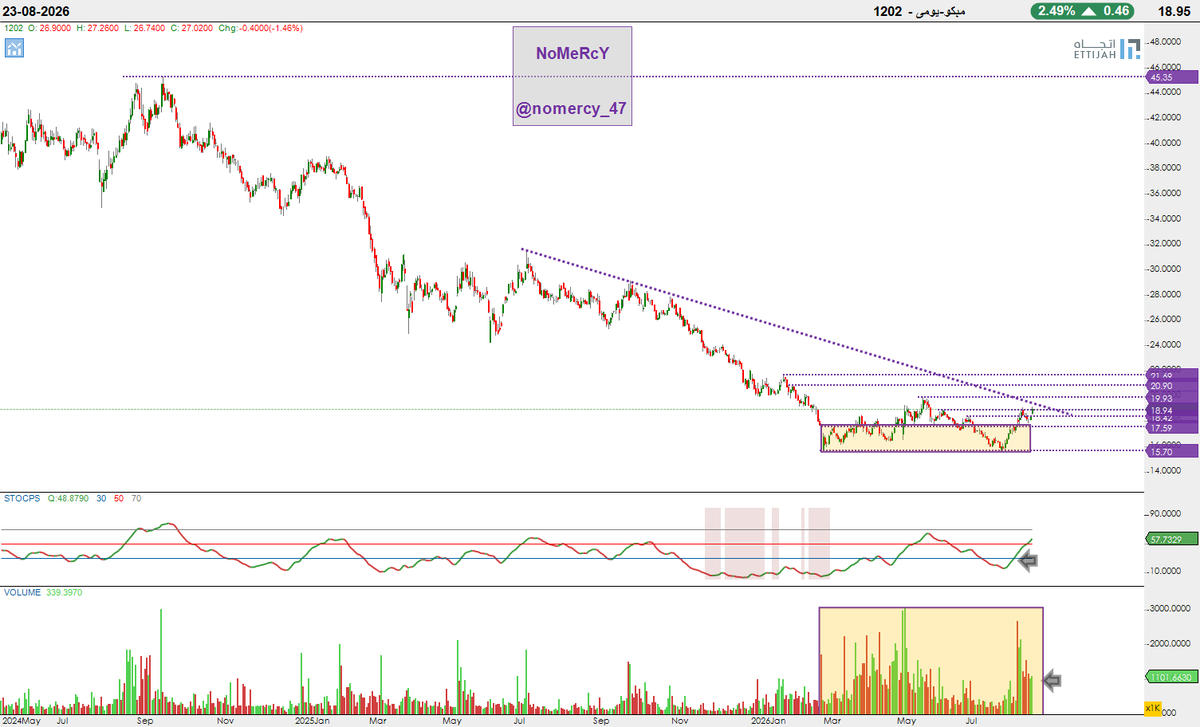
Task: Click the 2026Jan label on time axis
Action: (x=767, y=719)
